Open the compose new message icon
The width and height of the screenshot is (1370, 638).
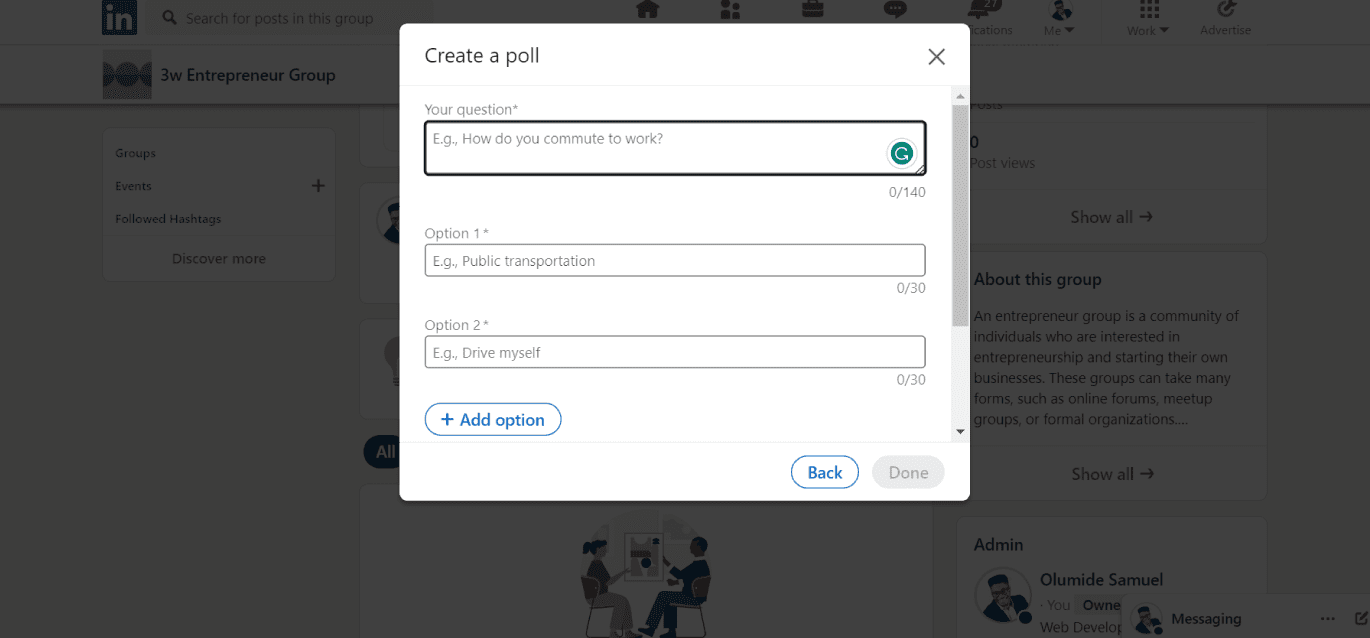[x=1361, y=618]
